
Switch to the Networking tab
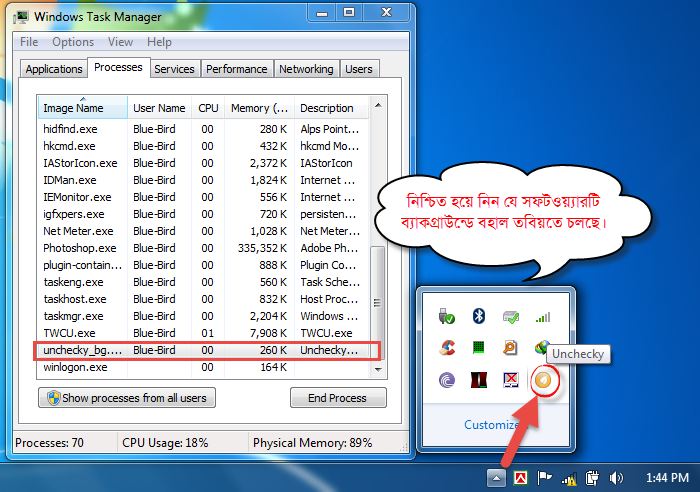pyautogui.click(x=306, y=69)
